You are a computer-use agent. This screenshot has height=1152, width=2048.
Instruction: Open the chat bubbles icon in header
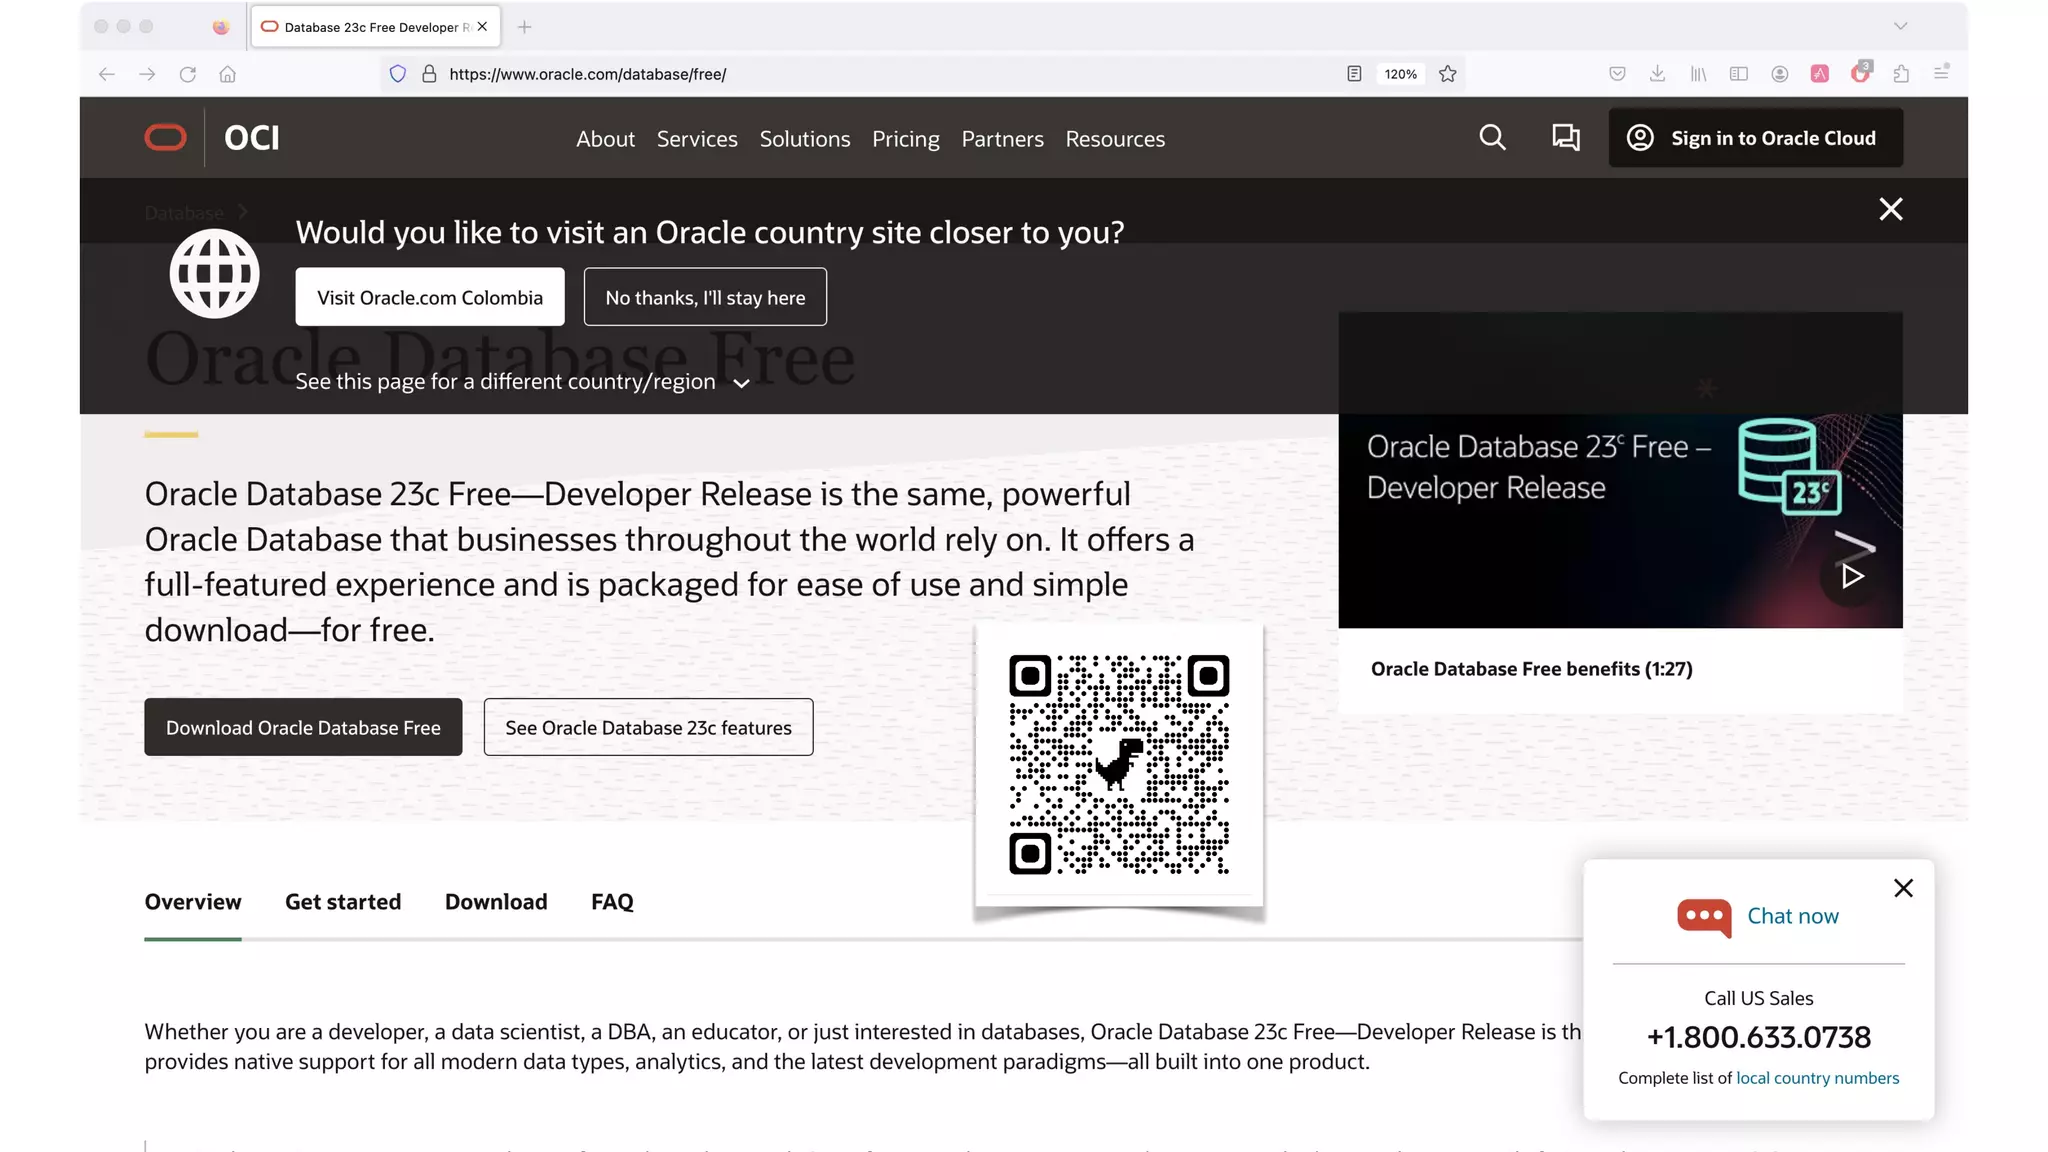click(1565, 138)
